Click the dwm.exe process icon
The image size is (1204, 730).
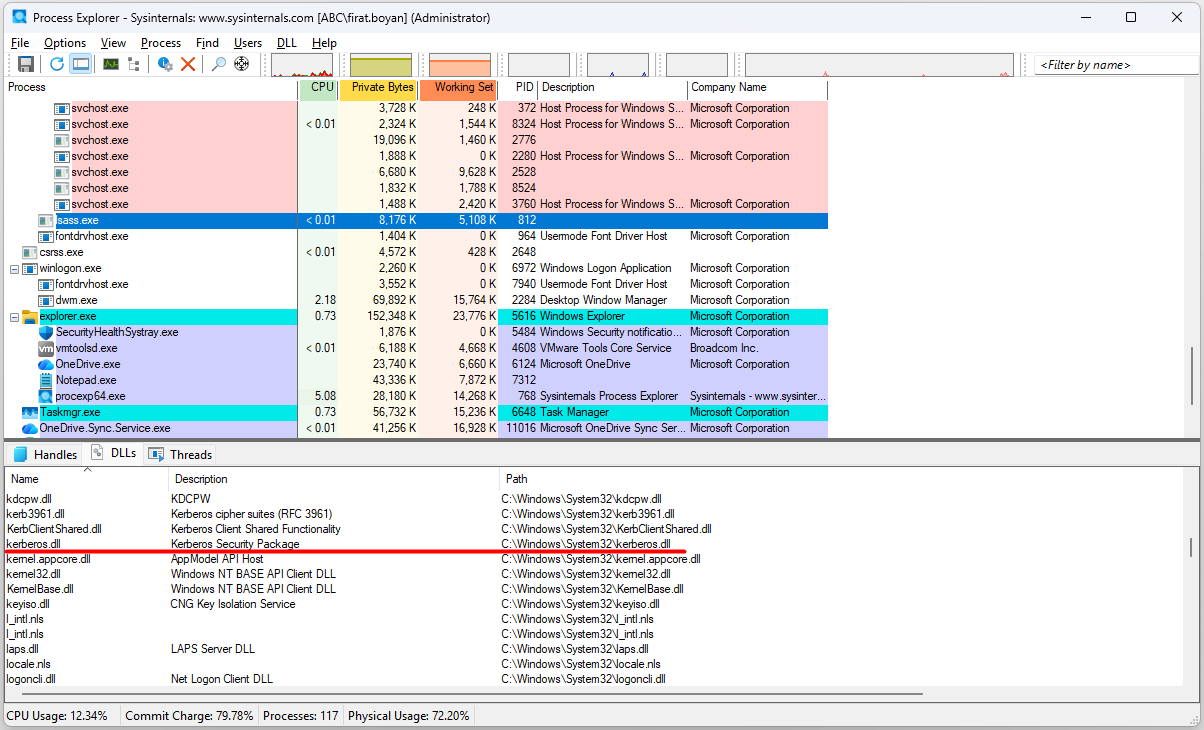pos(46,300)
